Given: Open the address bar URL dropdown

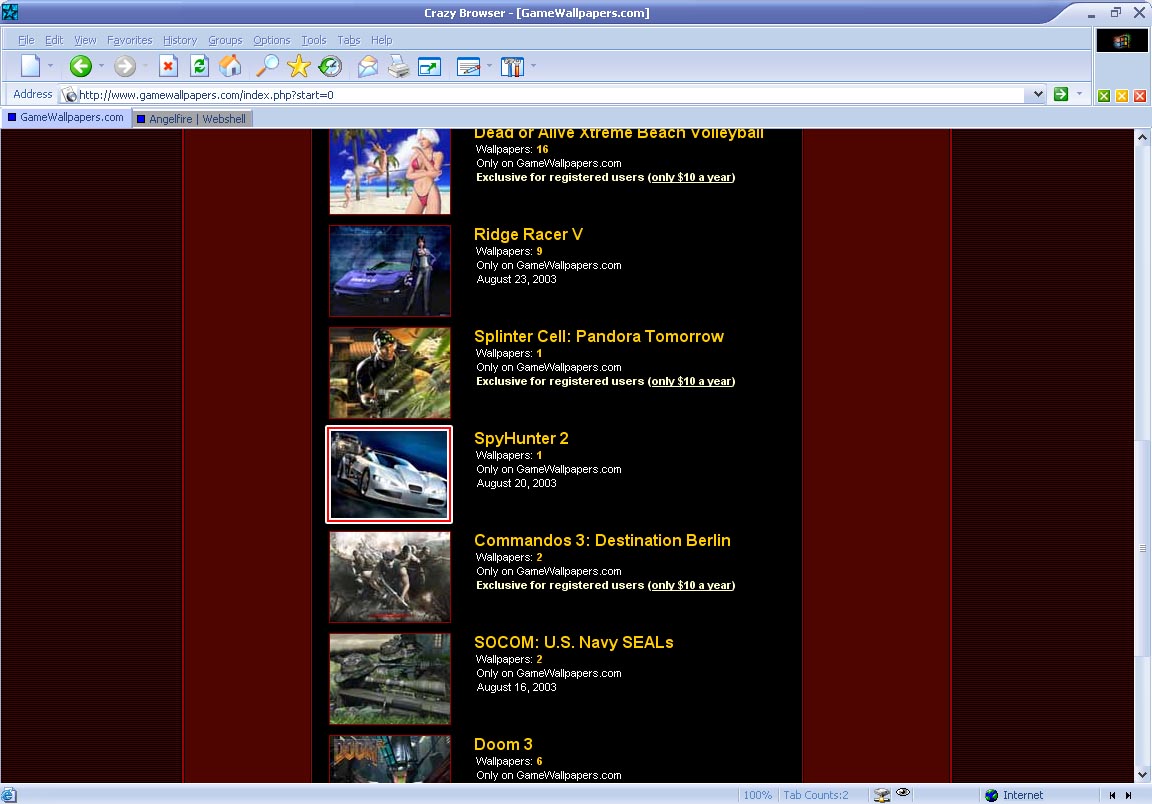Looking at the screenshot, I should click(x=1038, y=94).
